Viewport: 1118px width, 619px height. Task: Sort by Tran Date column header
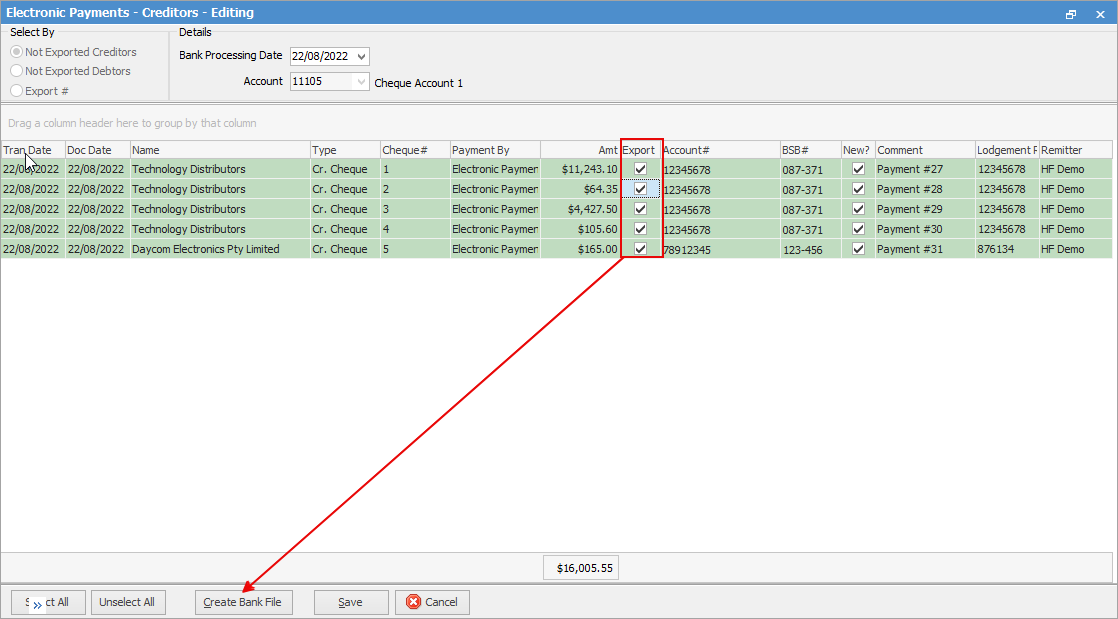tap(33, 150)
